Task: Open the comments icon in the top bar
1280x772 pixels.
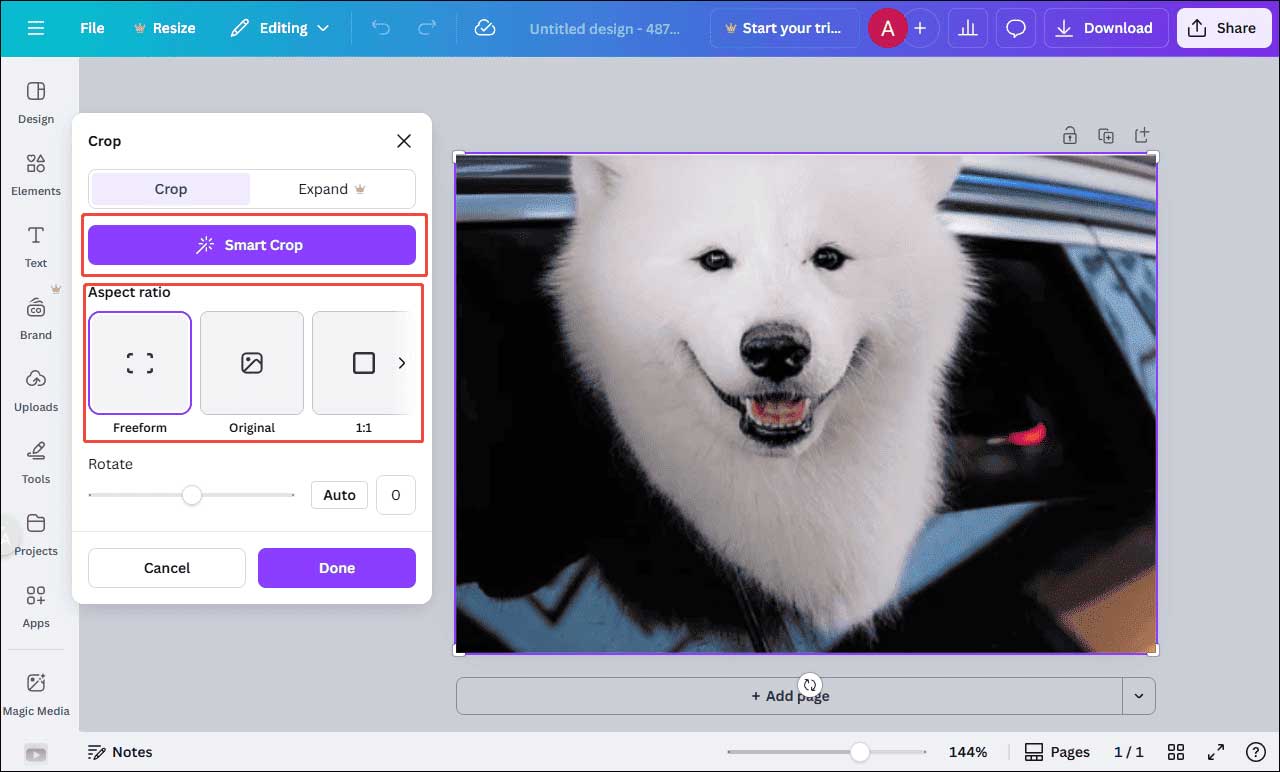Action: click(x=1016, y=28)
